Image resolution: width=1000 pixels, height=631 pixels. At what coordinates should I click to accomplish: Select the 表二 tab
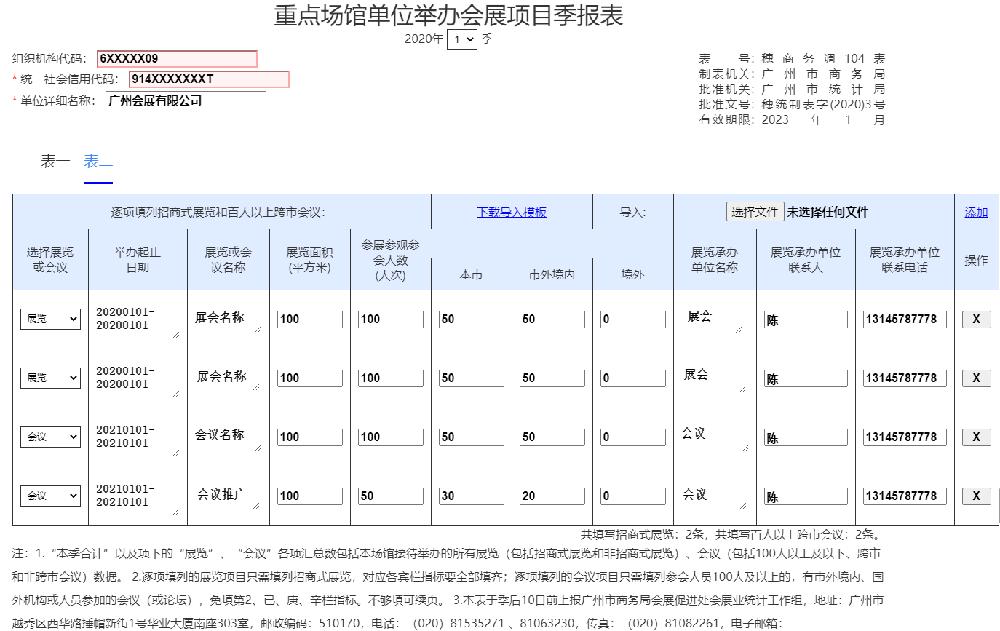98,161
